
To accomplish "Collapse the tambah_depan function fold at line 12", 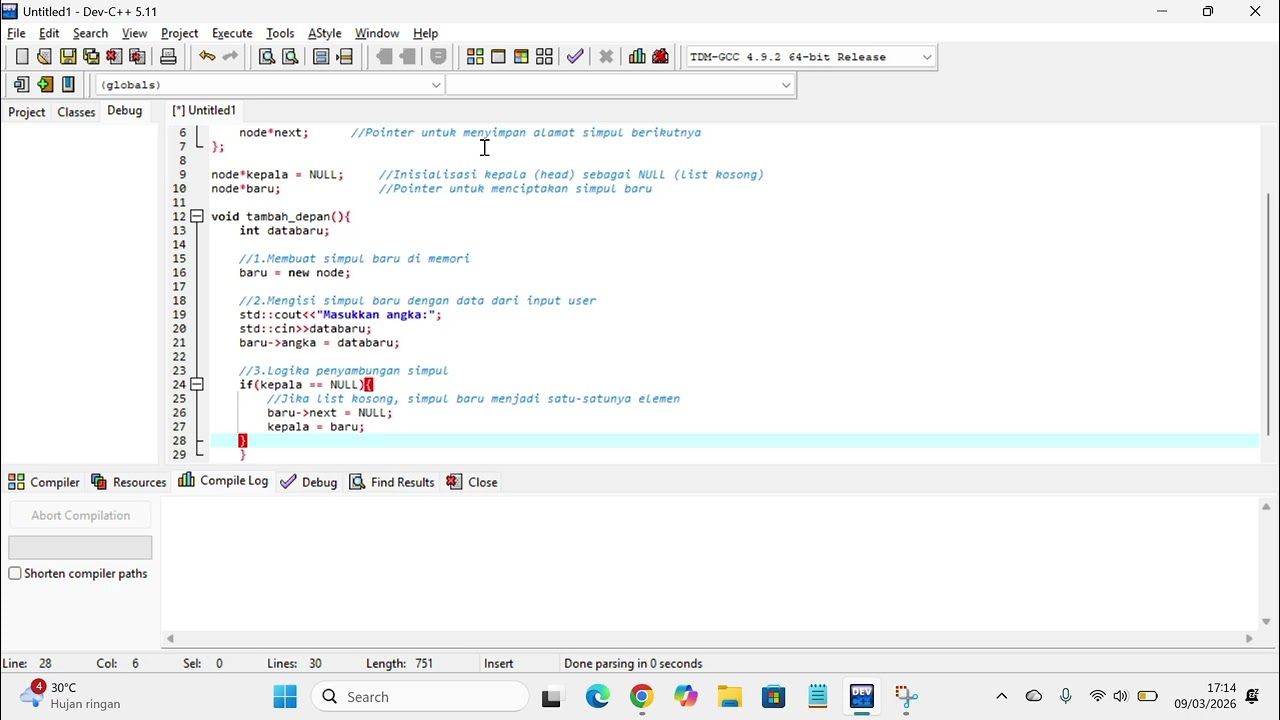I will (x=197, y=216).
